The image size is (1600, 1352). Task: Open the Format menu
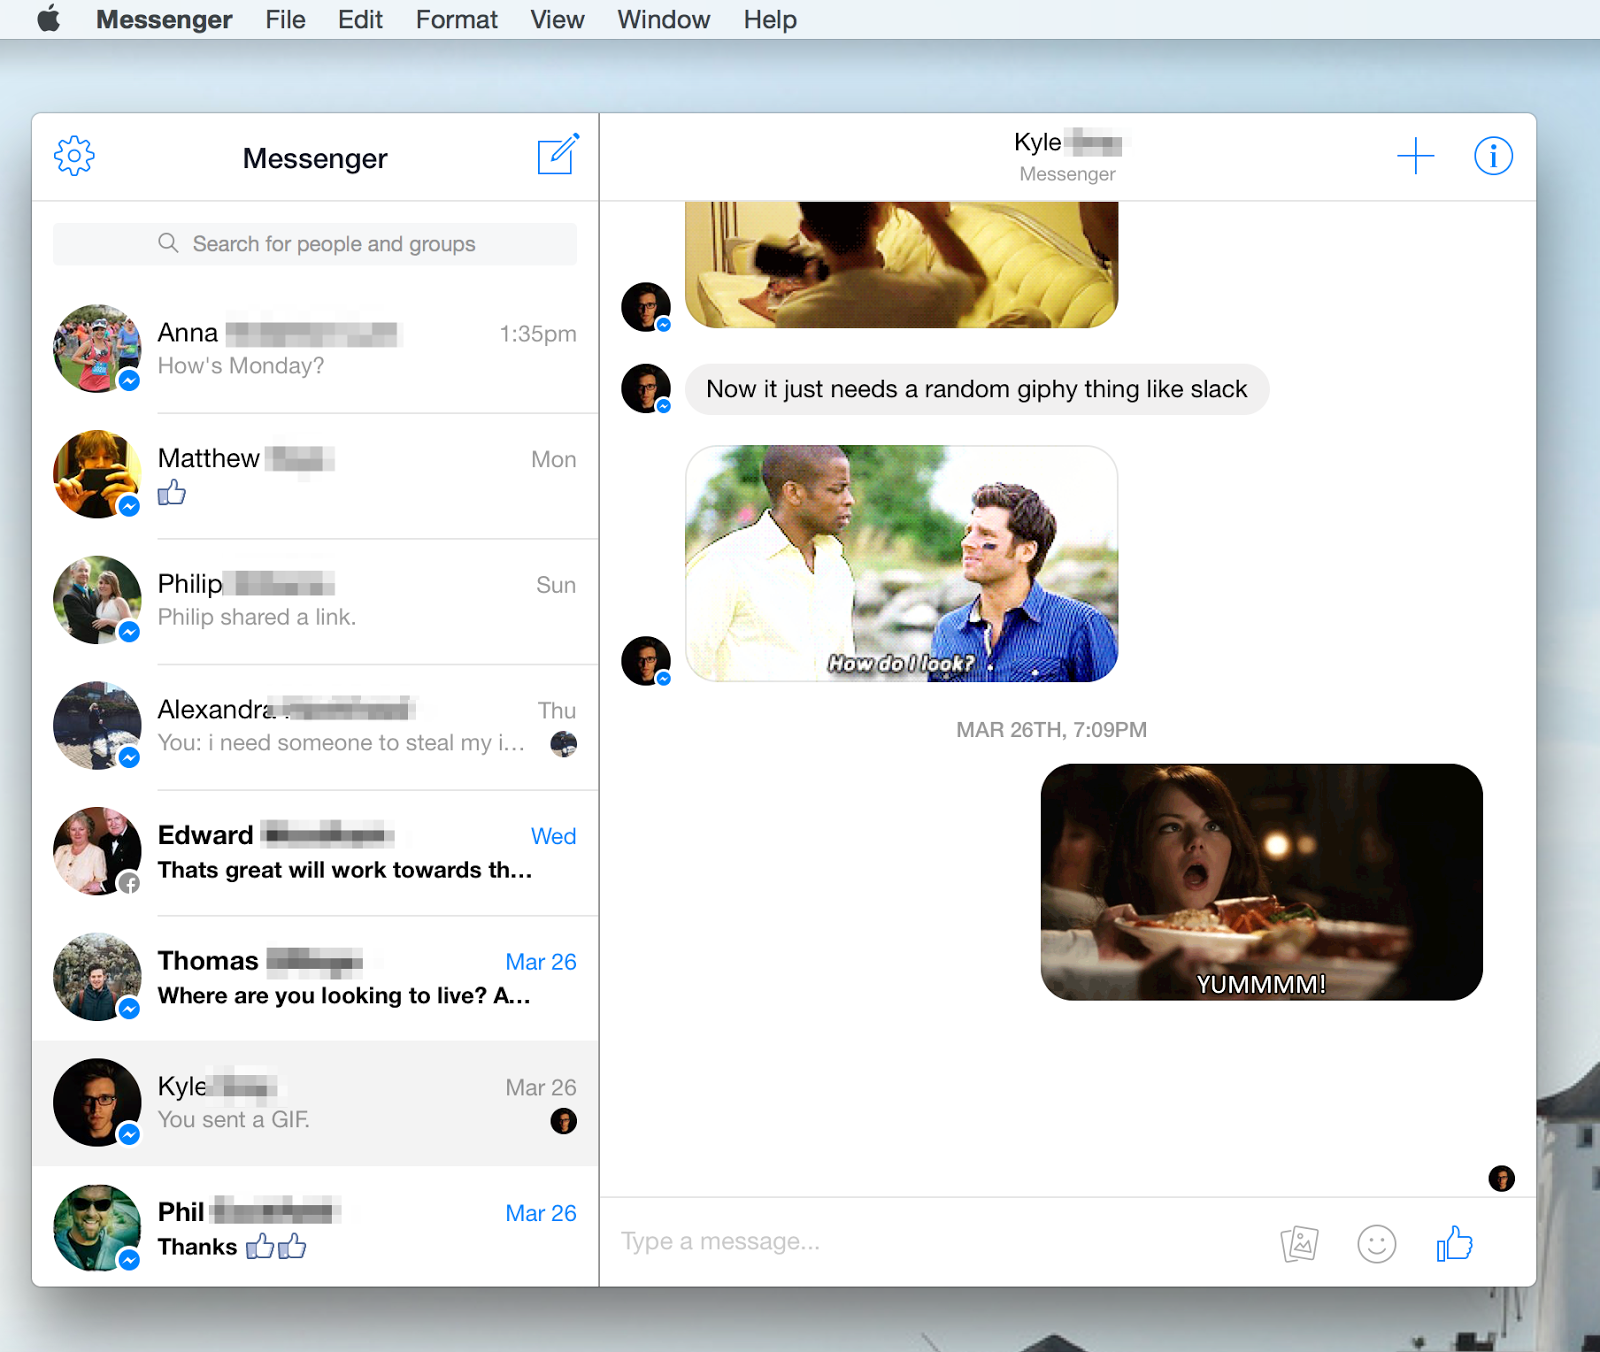457,19
